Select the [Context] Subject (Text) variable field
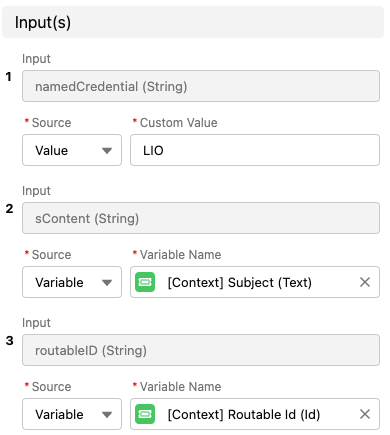The width and height of the screenshot is (390, 435). [255, 282]
